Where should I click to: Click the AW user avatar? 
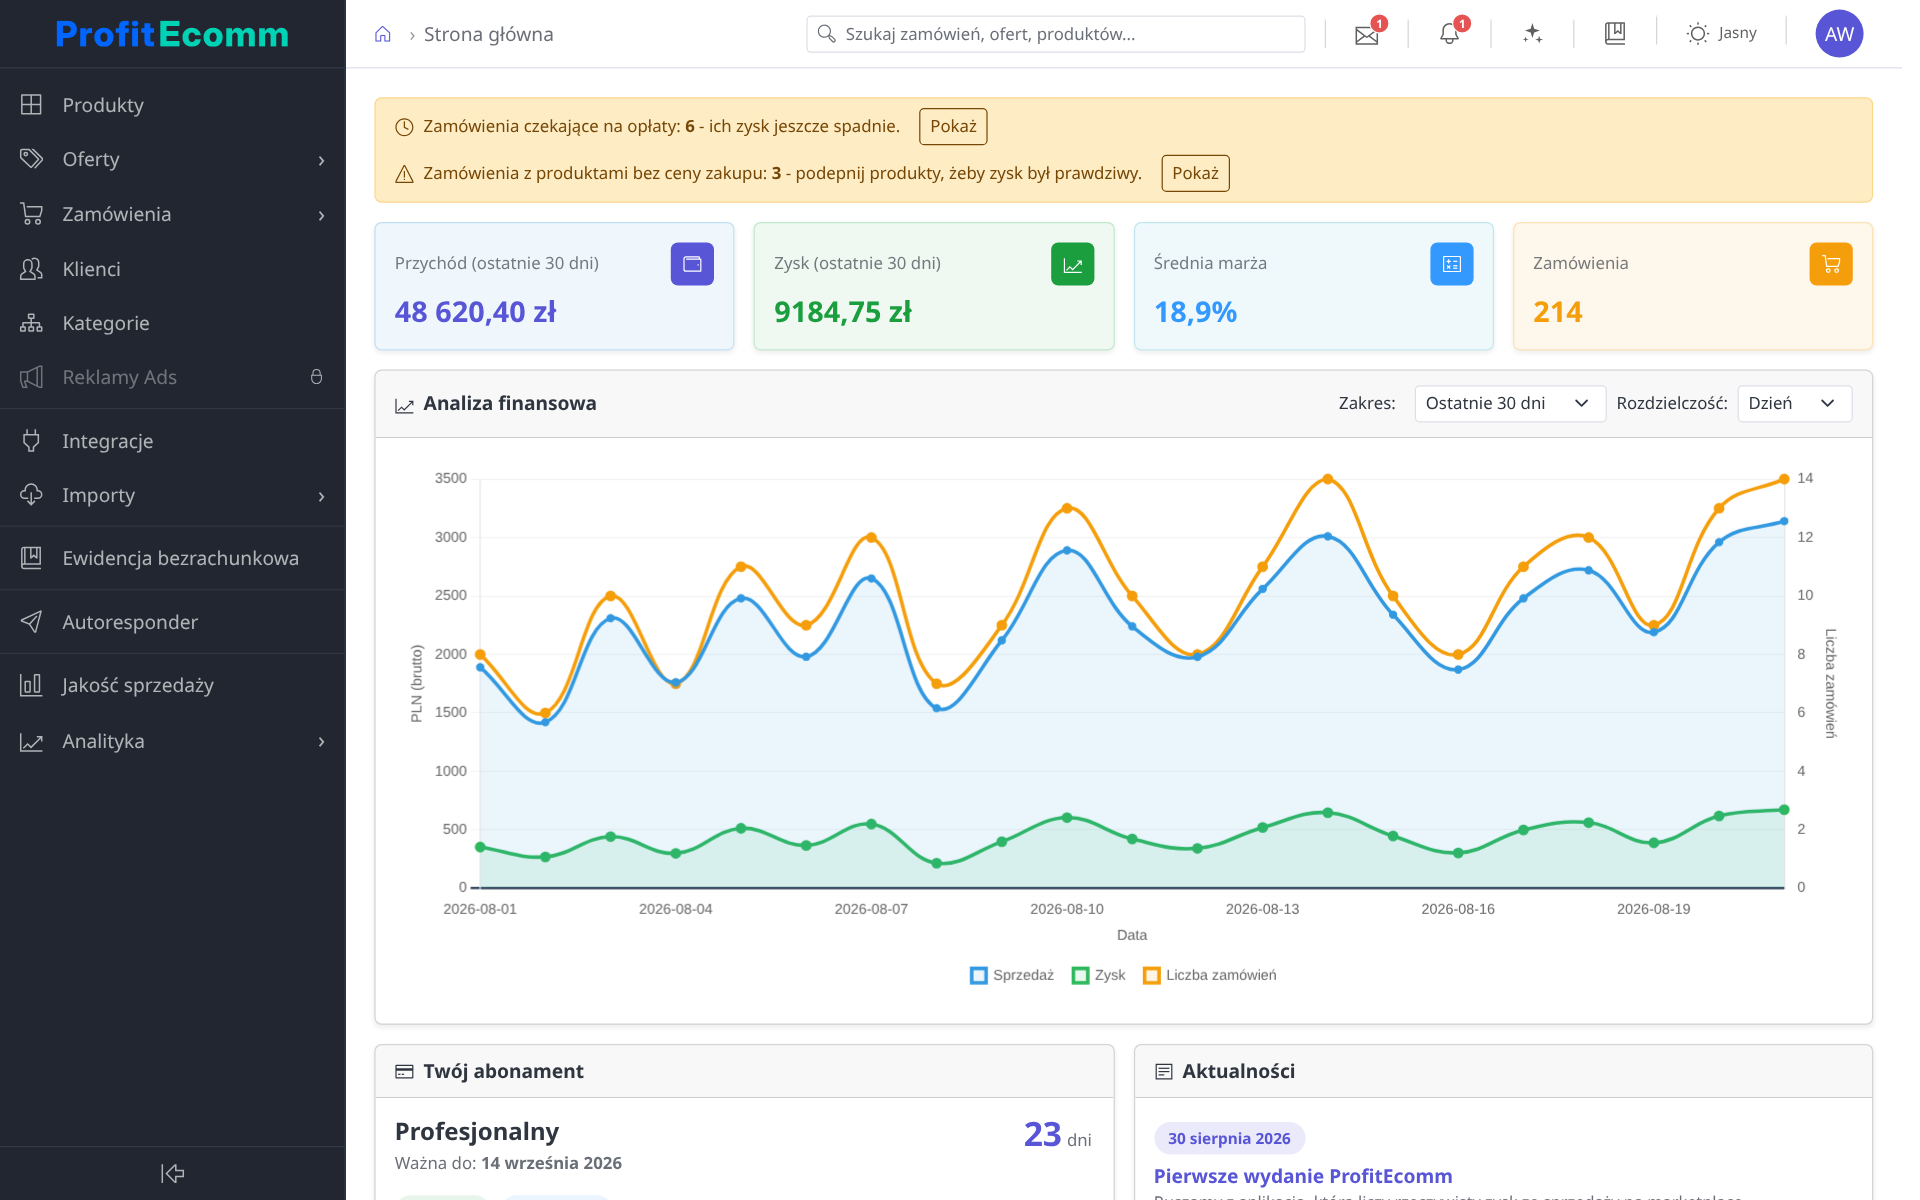click(1839, 34)
